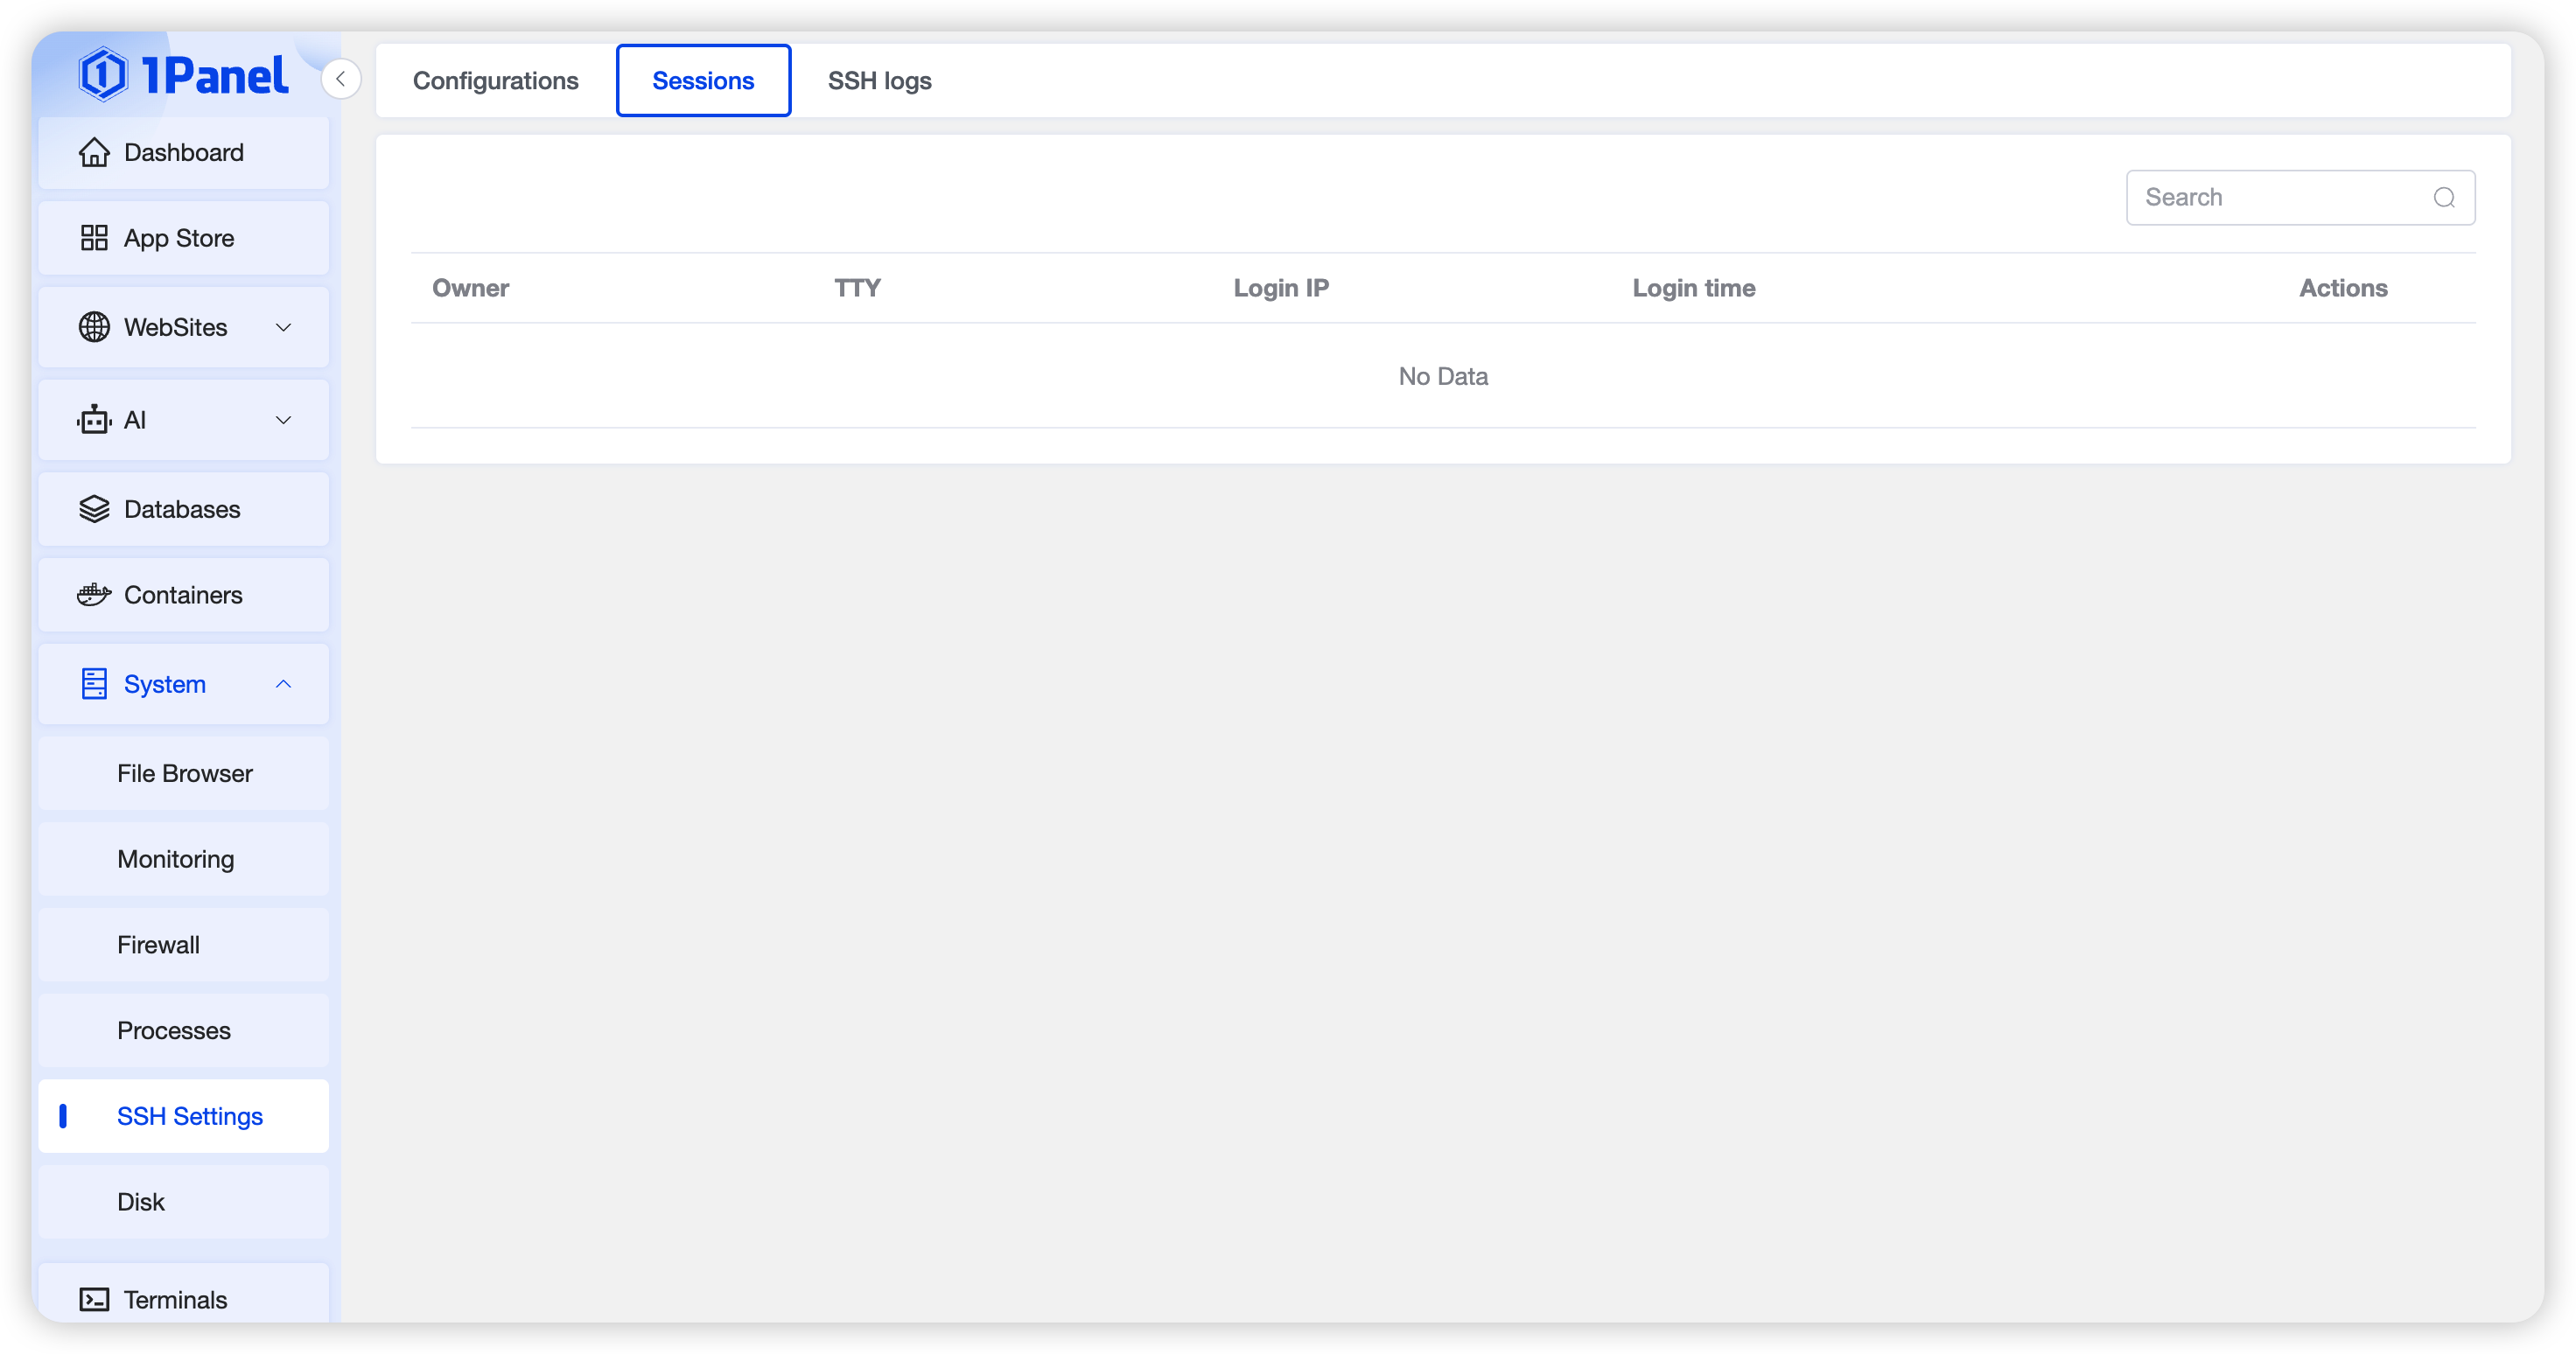Expand the AI menu chevron
This screenshot has height=1354, width=2576.
pos(283,420)
